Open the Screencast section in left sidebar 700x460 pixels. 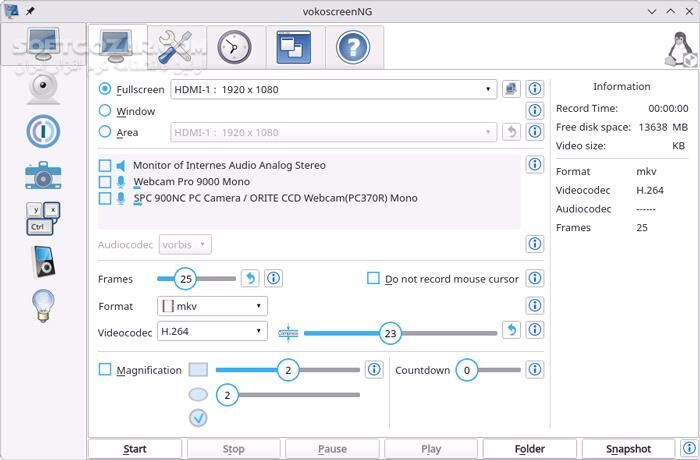pyautogui.click(x=43, y=45)
